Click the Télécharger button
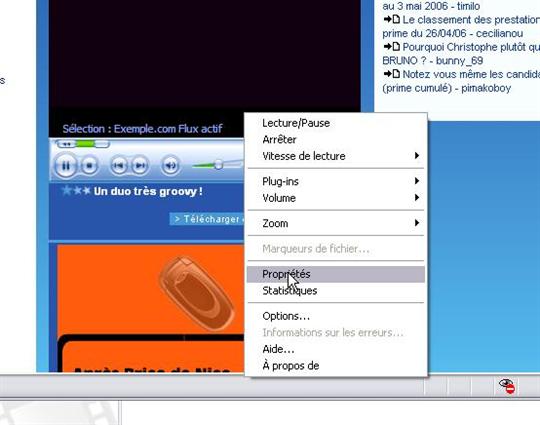Screen dimensions: 540x425 click(x=207, y=219)
